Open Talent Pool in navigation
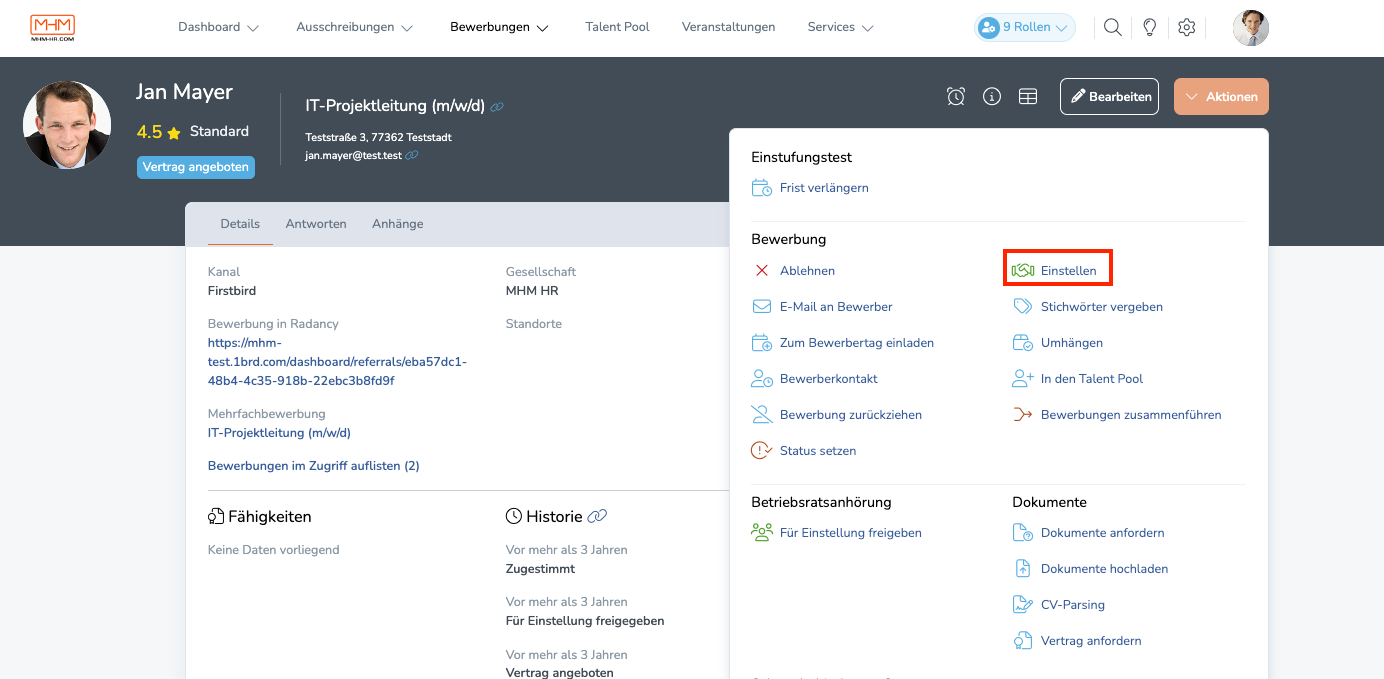 [x=617, y=27]
